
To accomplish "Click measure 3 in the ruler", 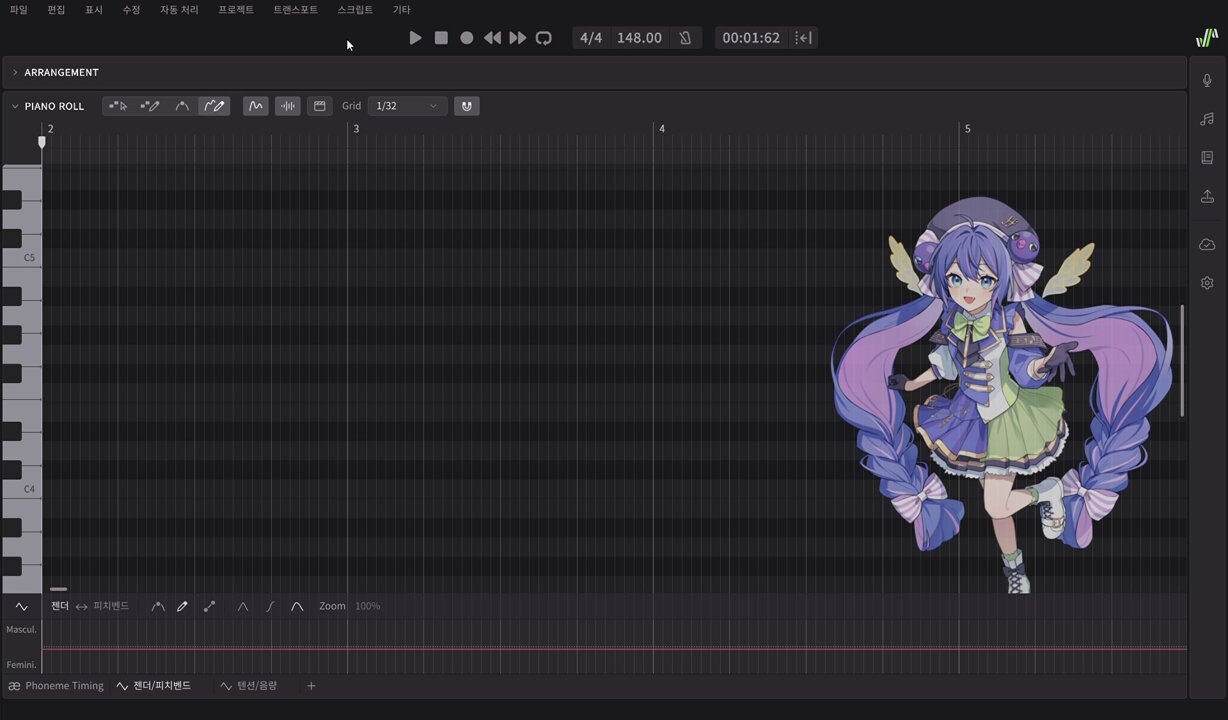I will point(356,129).
